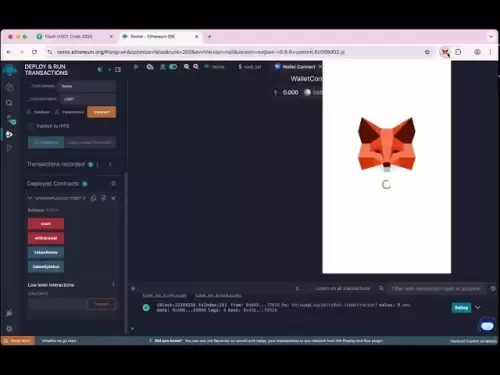Click the zoom out magnifier icon

[x=187, y=67]
